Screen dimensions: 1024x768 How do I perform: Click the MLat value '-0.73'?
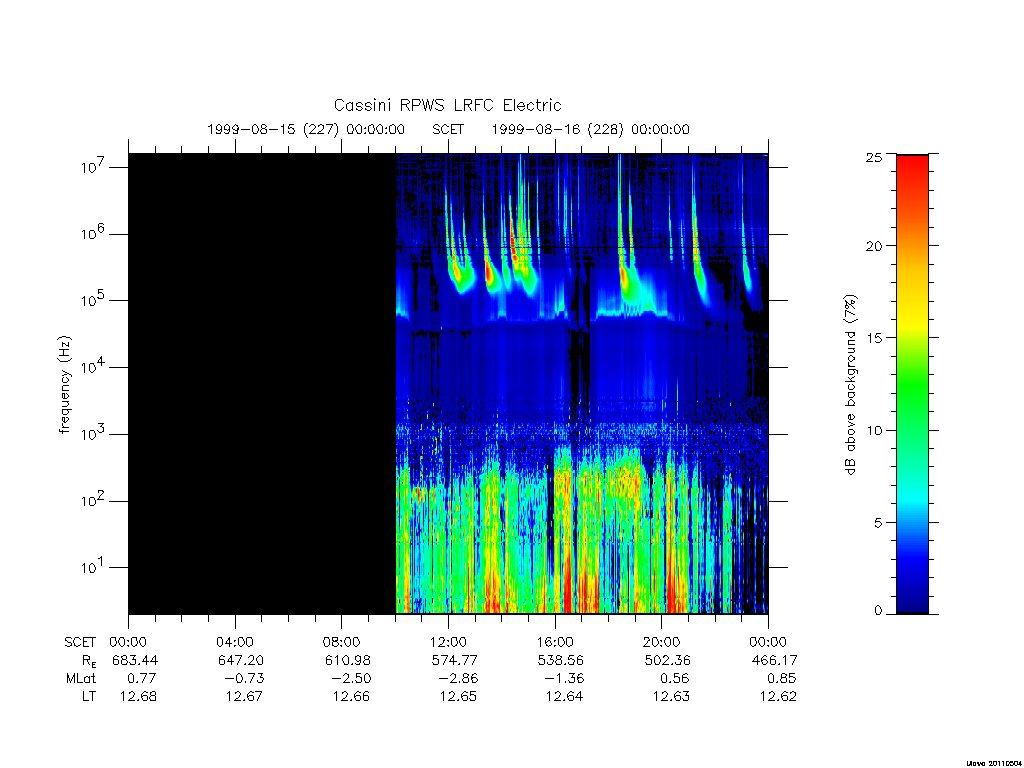pos(244,679)
